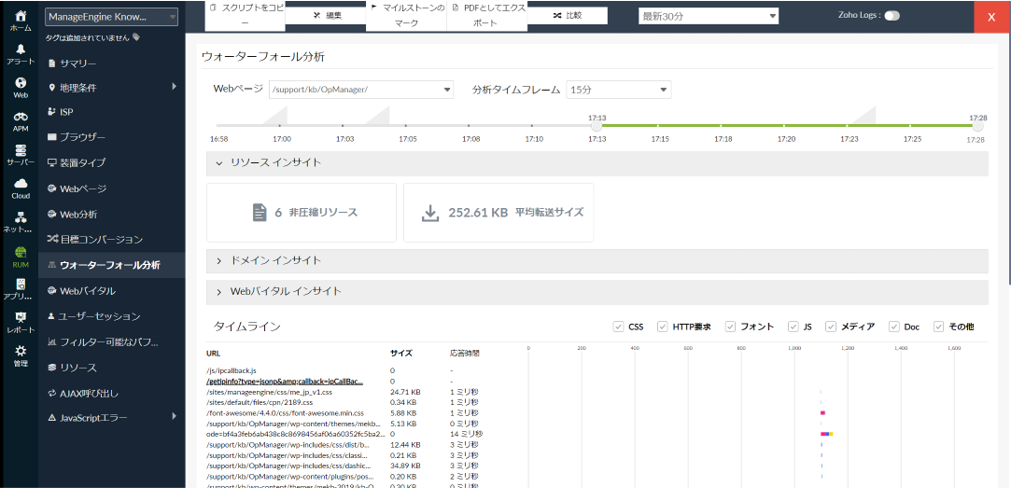This screenshot has width=1011, height=488.
Task: Click the pink bar for font-awesome.min.css
Action: coord(823,413)
